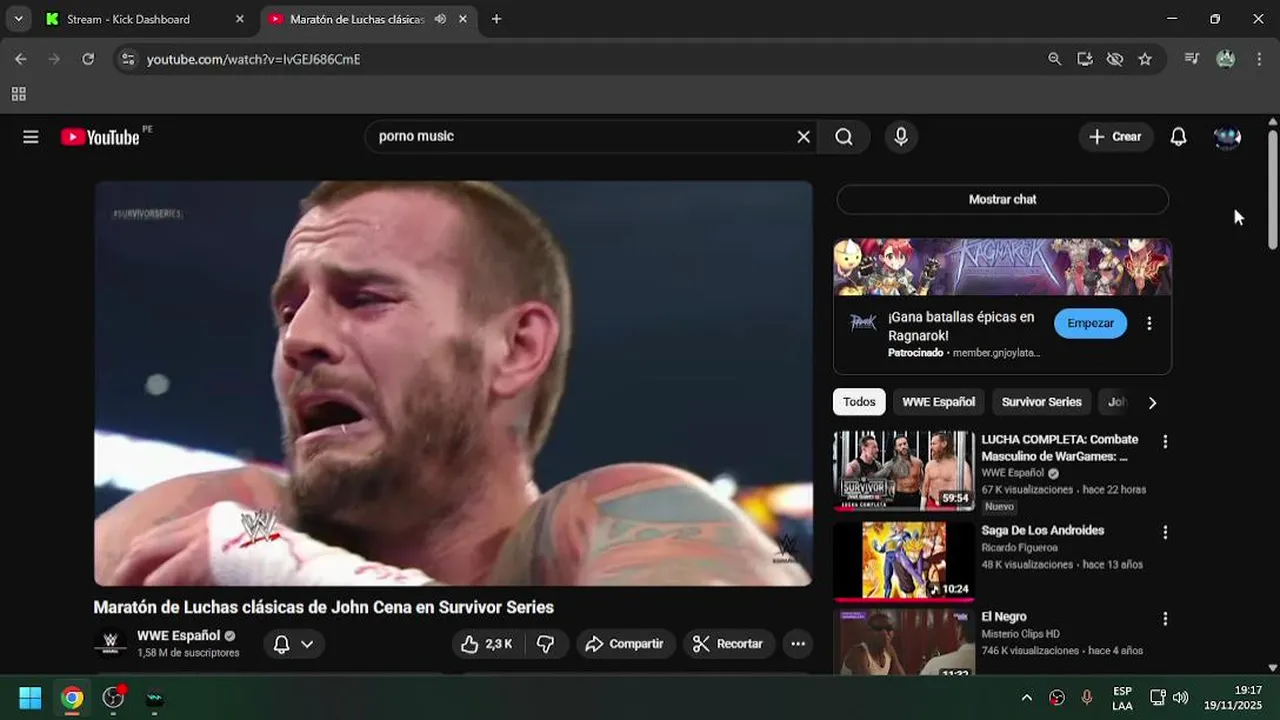Go back in browser history
This screenshot has height=720, width=1280.
(20, 59)
